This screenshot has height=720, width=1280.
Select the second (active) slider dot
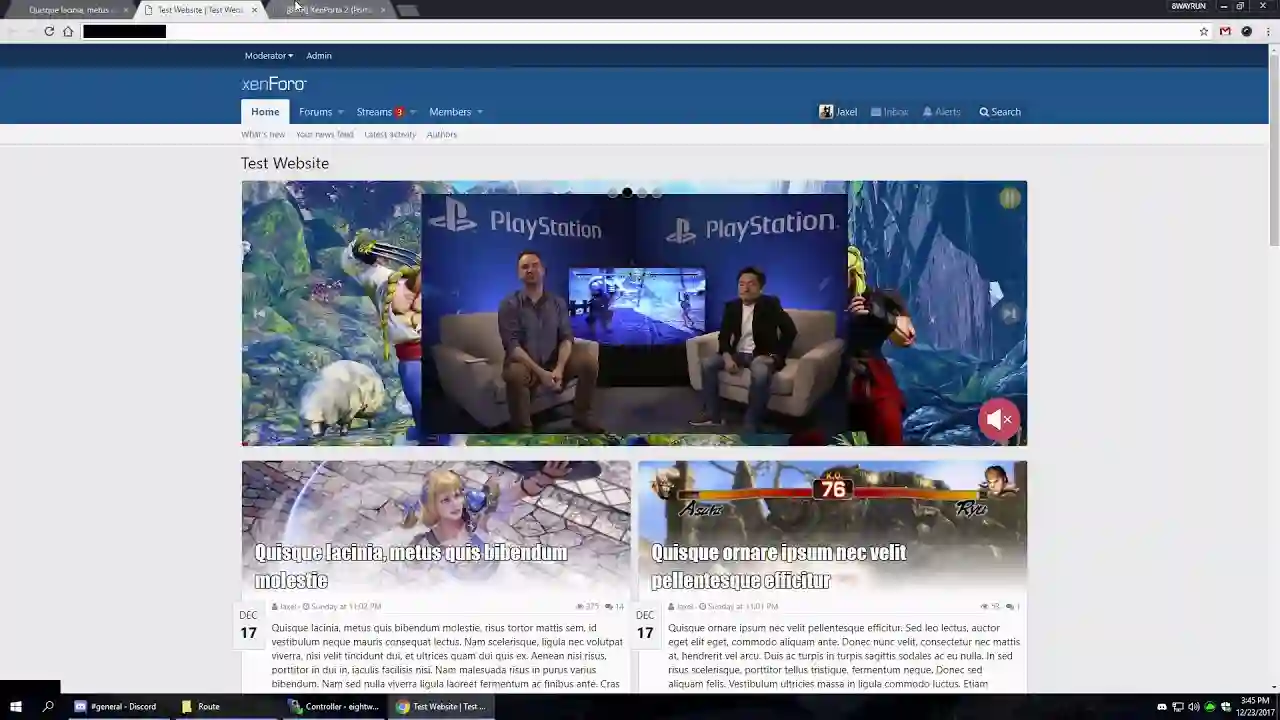coord(627,193)
